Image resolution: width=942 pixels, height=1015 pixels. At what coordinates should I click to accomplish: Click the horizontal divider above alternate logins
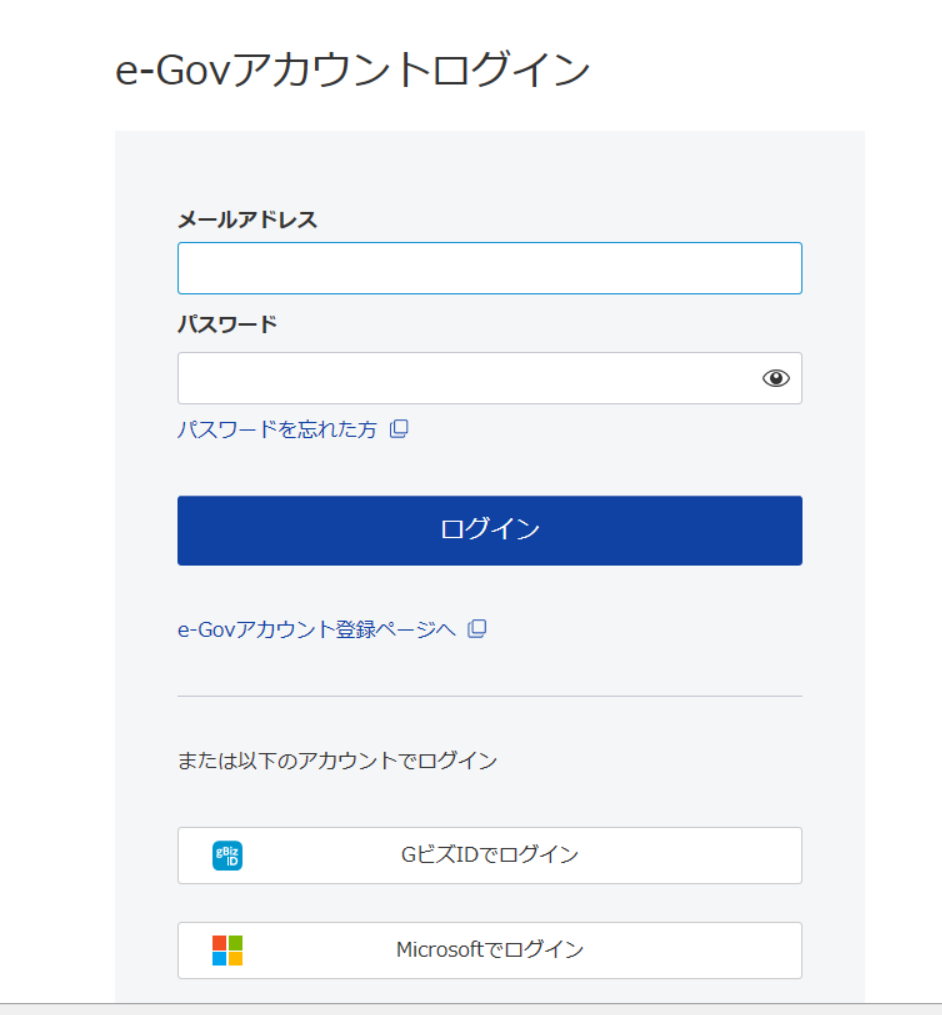(x=489, y=697)
